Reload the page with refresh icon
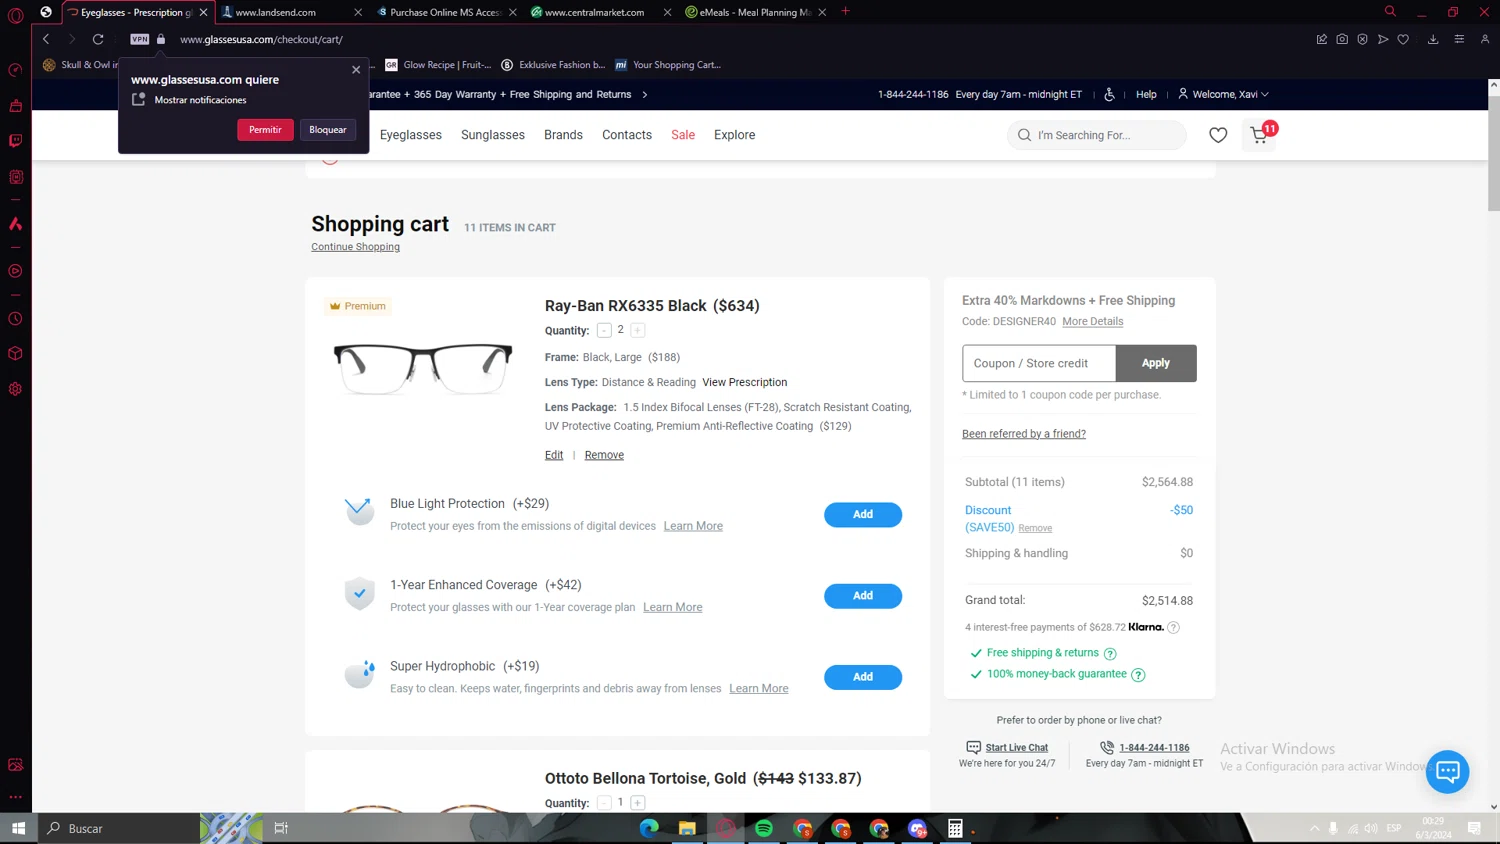The image size is (1500, 844). coord(98,39)
